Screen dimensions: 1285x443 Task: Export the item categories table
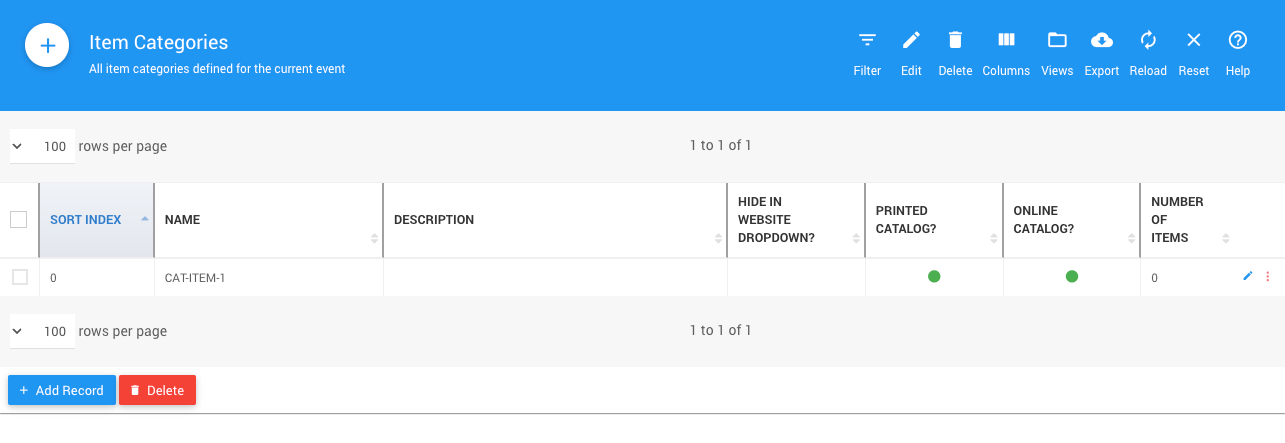pos(1101,42)
